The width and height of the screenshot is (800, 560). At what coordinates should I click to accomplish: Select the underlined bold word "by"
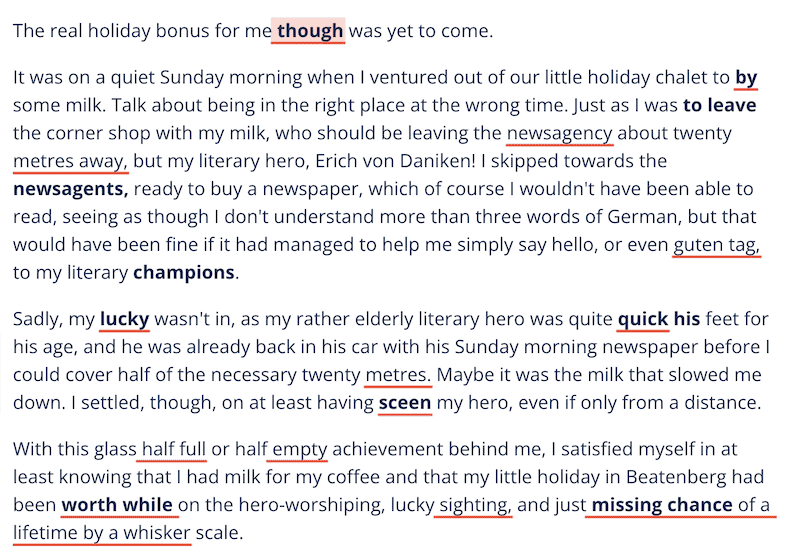click(746, 78)
